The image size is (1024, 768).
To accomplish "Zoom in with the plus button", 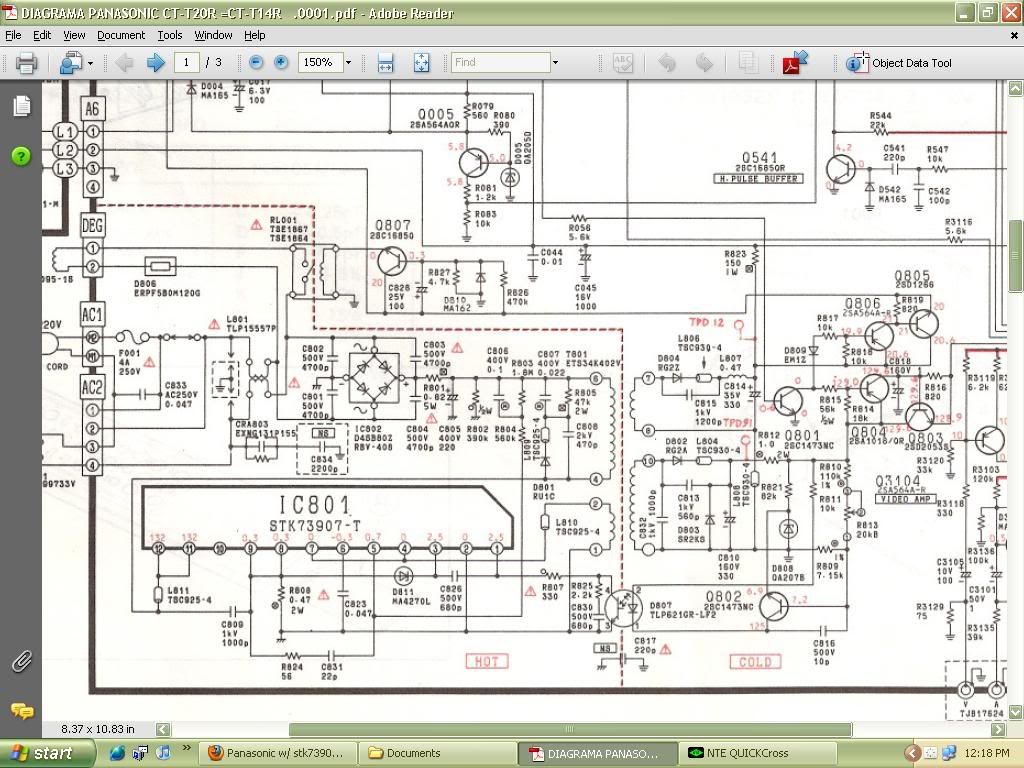I will pyautogui.click(x=281, y=62).
